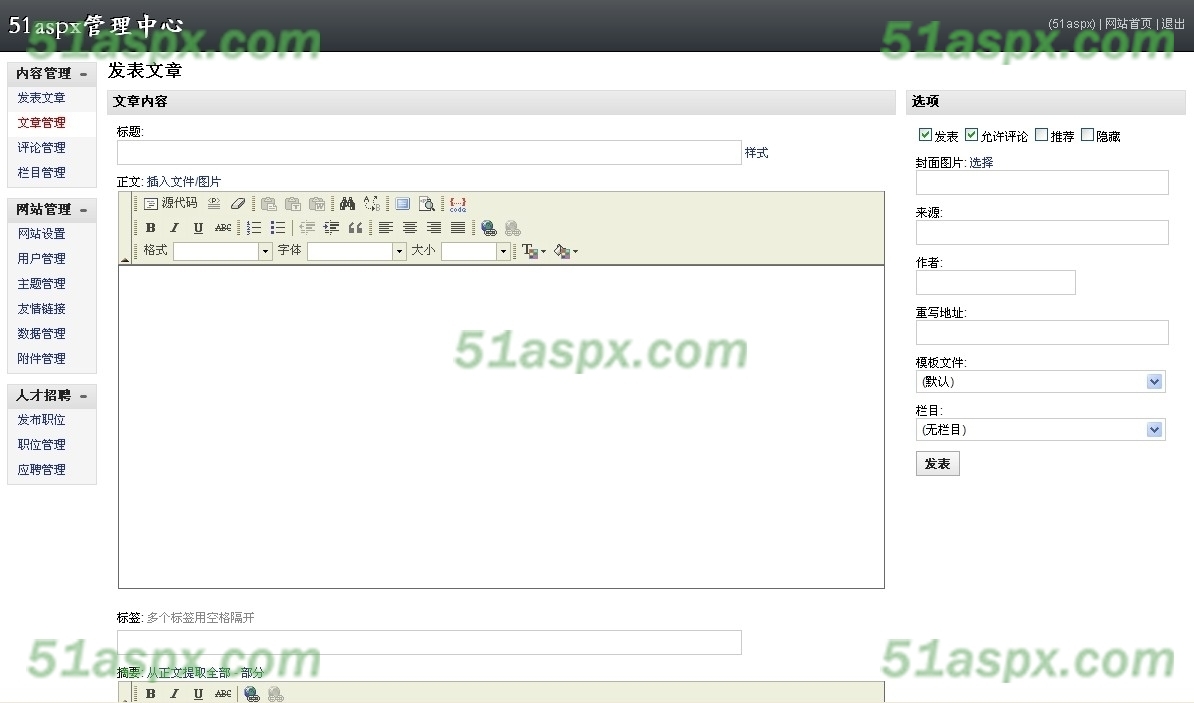Maximize the editor with fit-window icon

pos(402,203)
